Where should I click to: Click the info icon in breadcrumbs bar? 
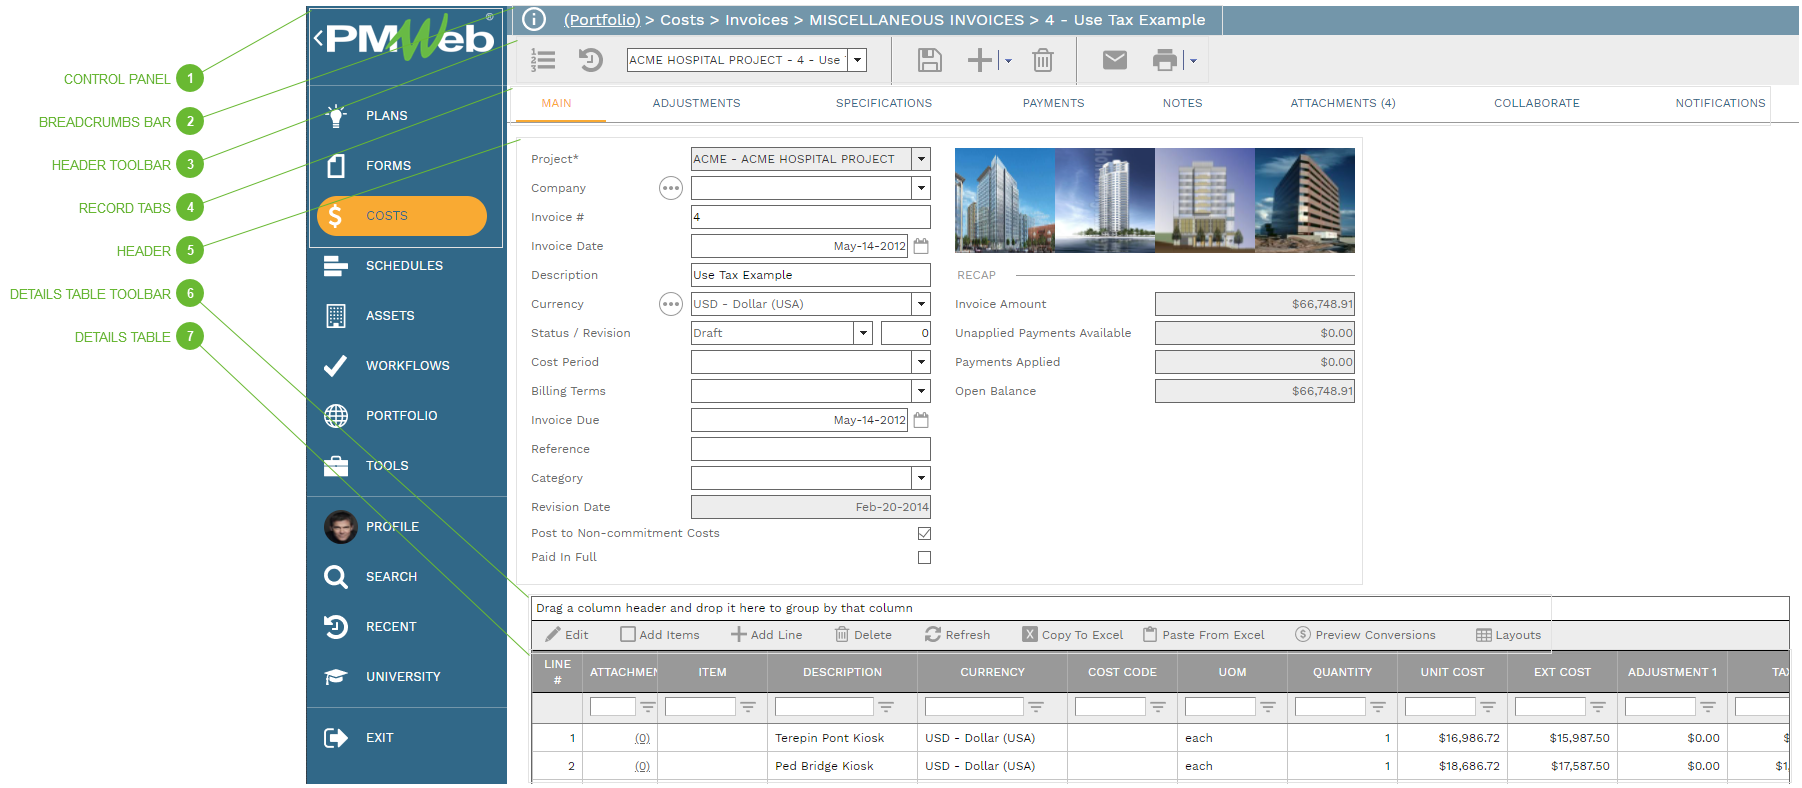[x=534, y=19]
